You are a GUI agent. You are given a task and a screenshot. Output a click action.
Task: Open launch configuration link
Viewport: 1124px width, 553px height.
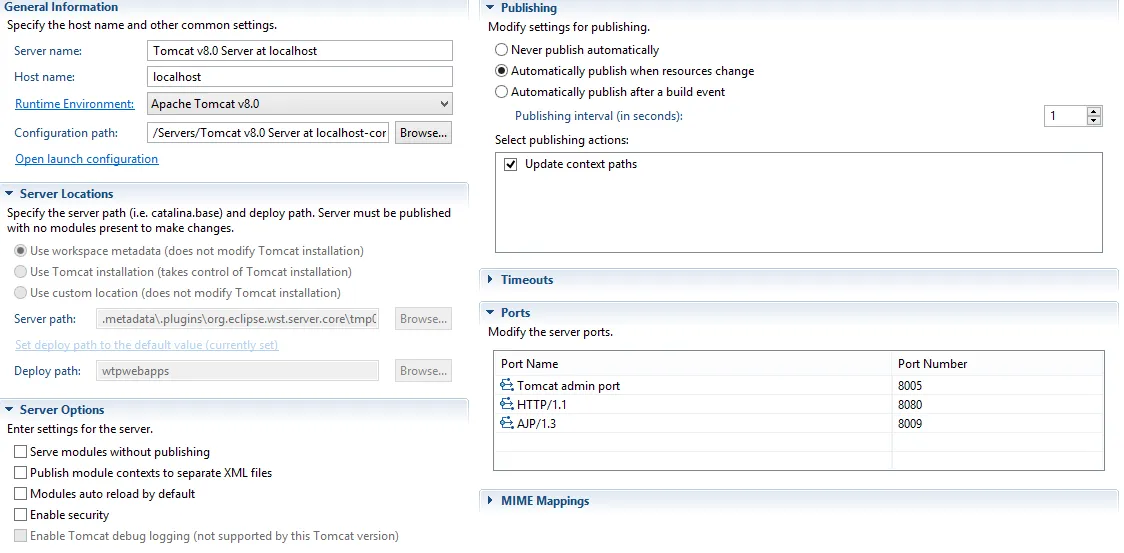[x=87, y=159]
